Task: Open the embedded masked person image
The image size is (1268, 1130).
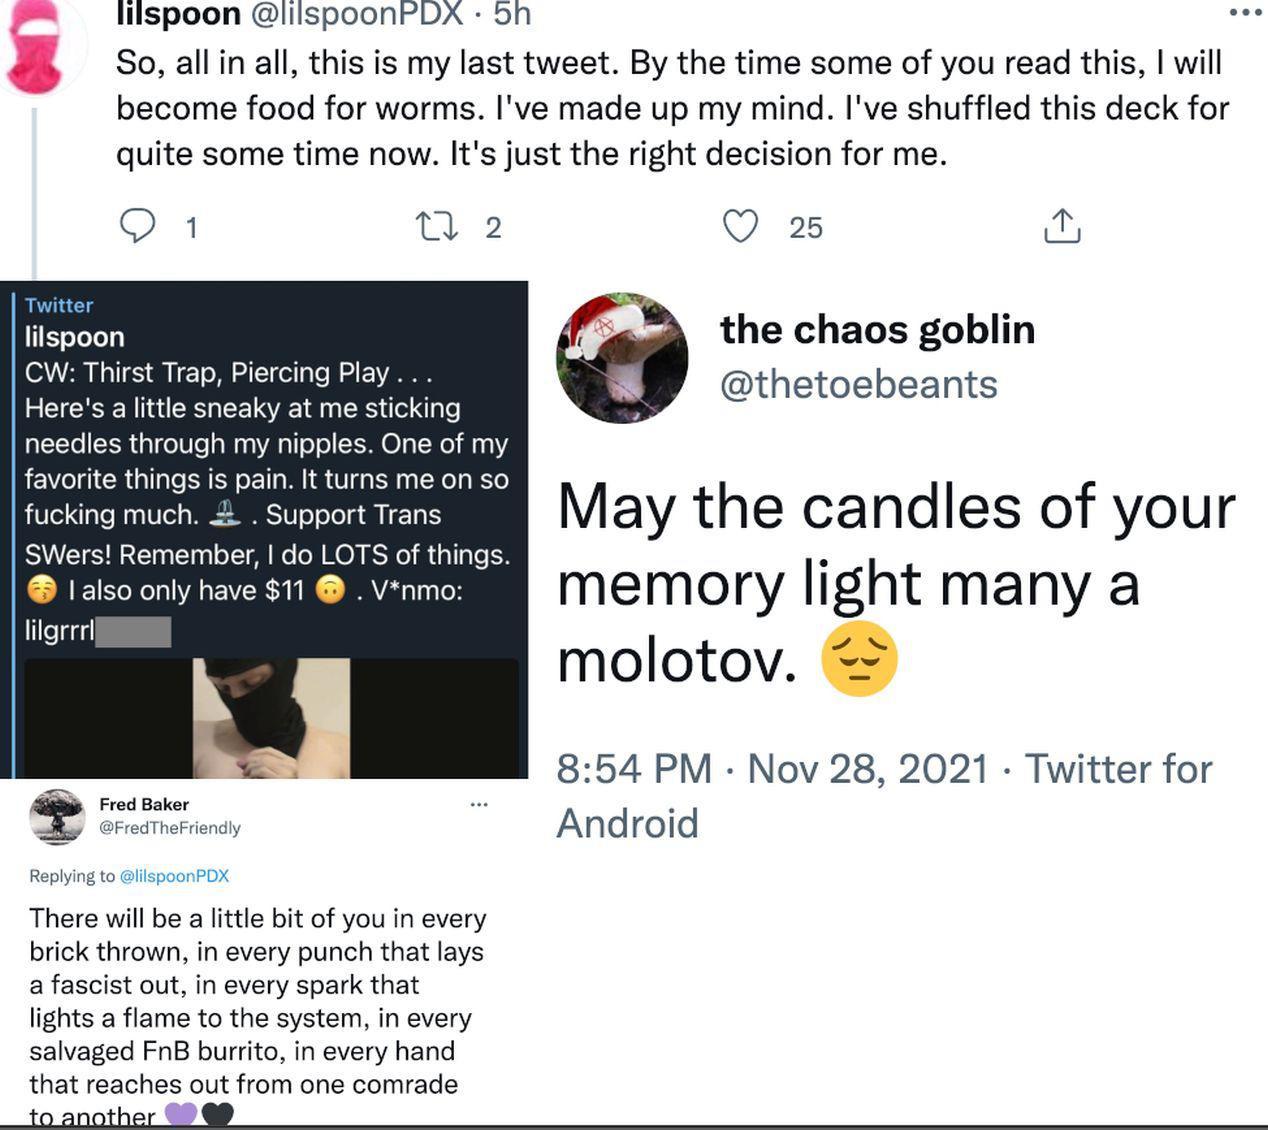Action: 271,717
